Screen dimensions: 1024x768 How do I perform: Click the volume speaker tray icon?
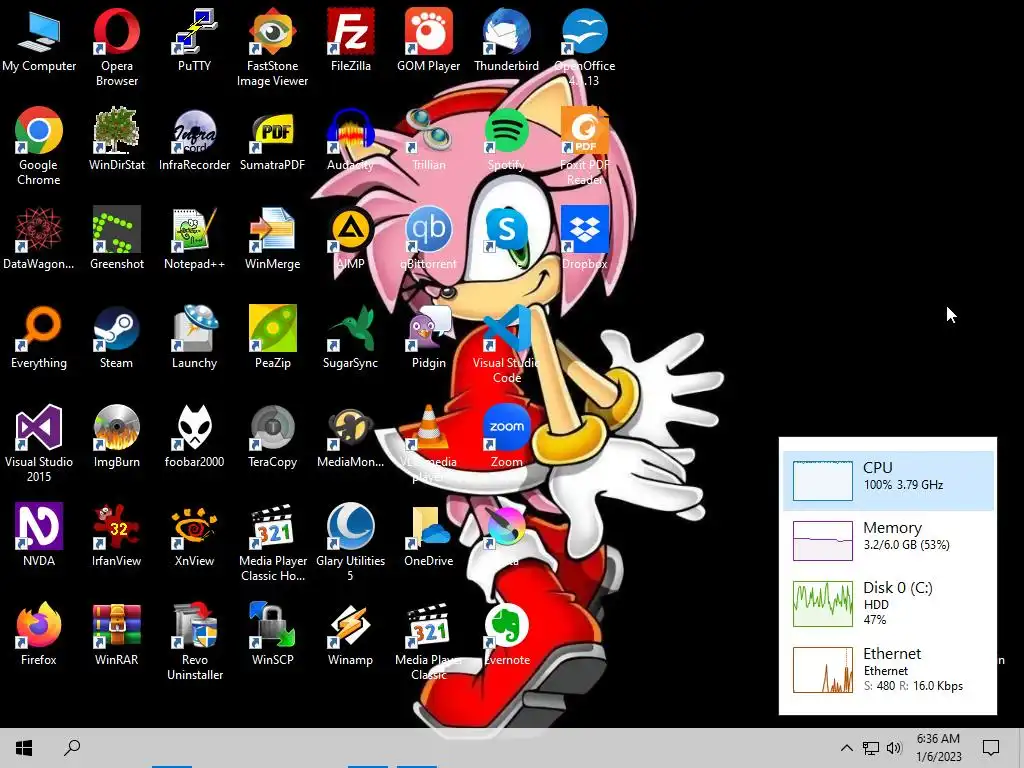click(x=894, y=748)
